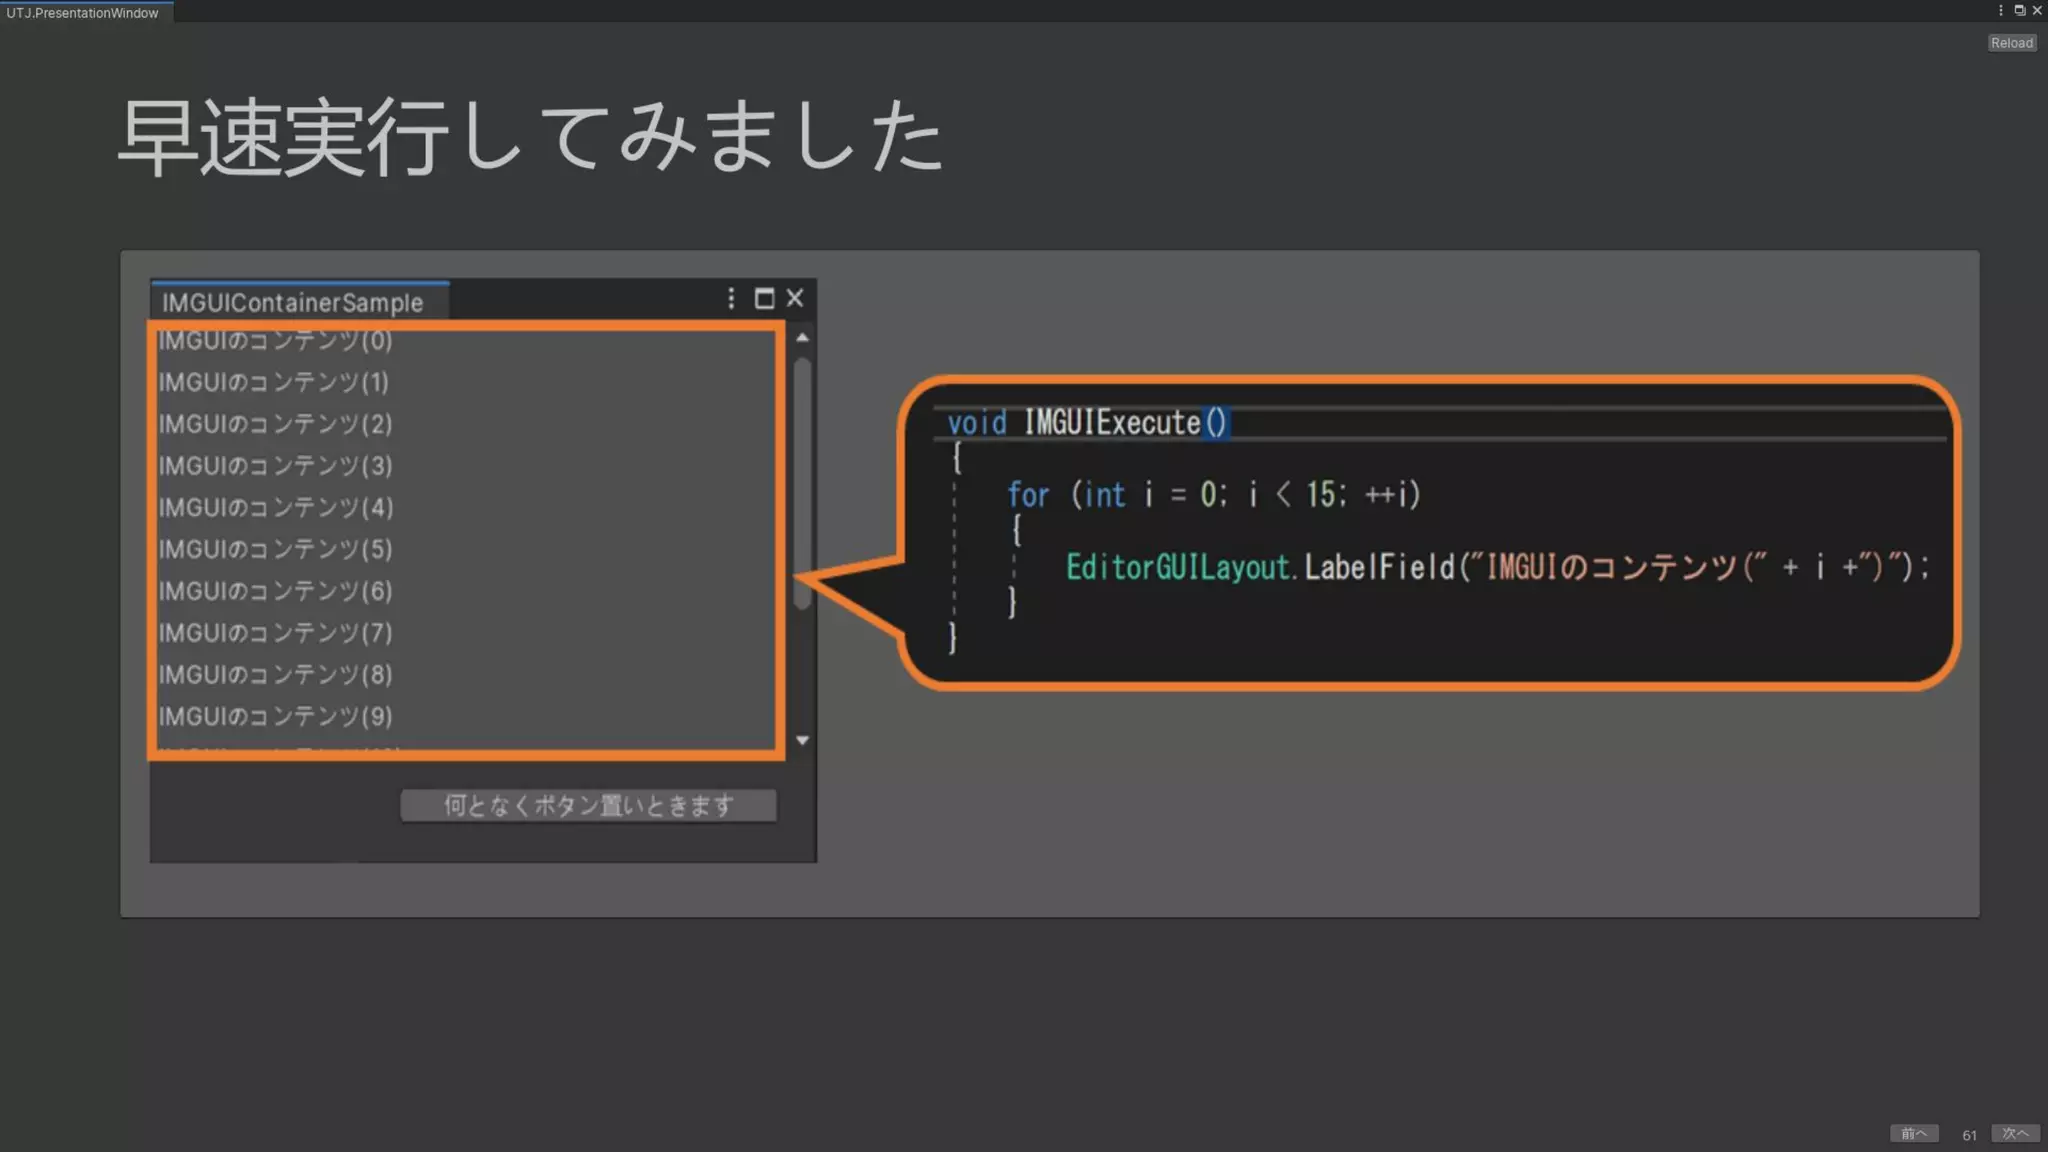Viewport: 2048px width, 1152px height.
Task: Click the EditorGUILayout.LabelField code line
Action: (1497, 568)
